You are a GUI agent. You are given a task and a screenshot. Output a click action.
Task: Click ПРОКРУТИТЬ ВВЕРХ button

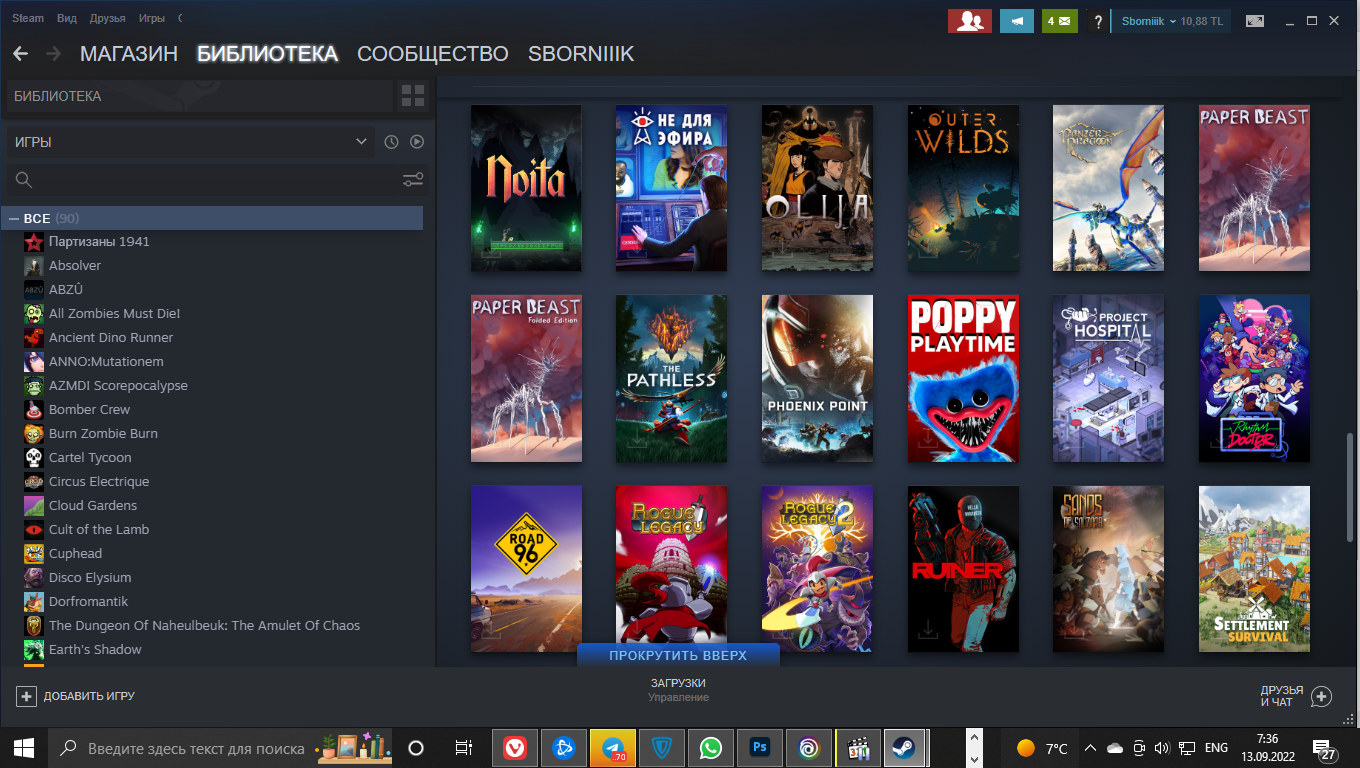[x=678, y=655]
